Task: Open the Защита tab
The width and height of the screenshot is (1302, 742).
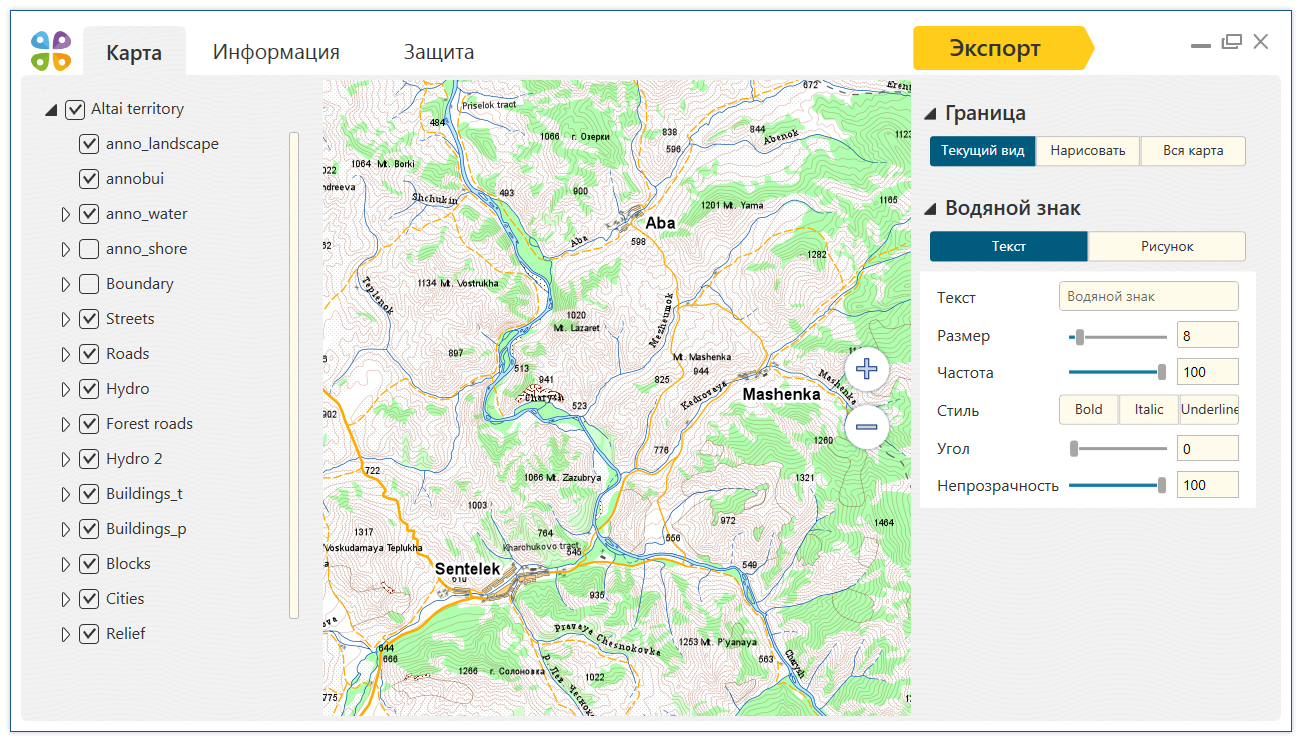Action: (x=439, y=52)
